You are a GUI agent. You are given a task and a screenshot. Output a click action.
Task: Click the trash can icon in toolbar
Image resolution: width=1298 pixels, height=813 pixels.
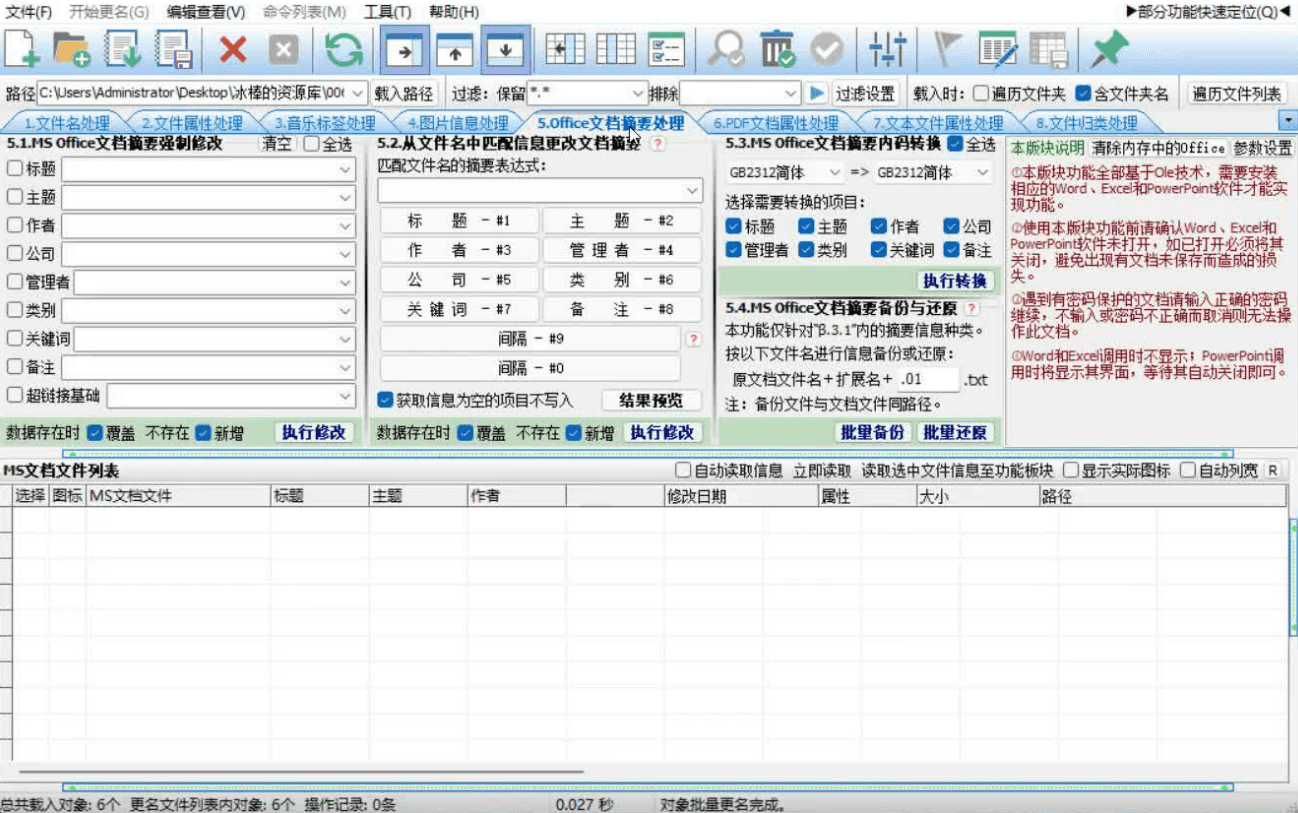pos(776,49)
